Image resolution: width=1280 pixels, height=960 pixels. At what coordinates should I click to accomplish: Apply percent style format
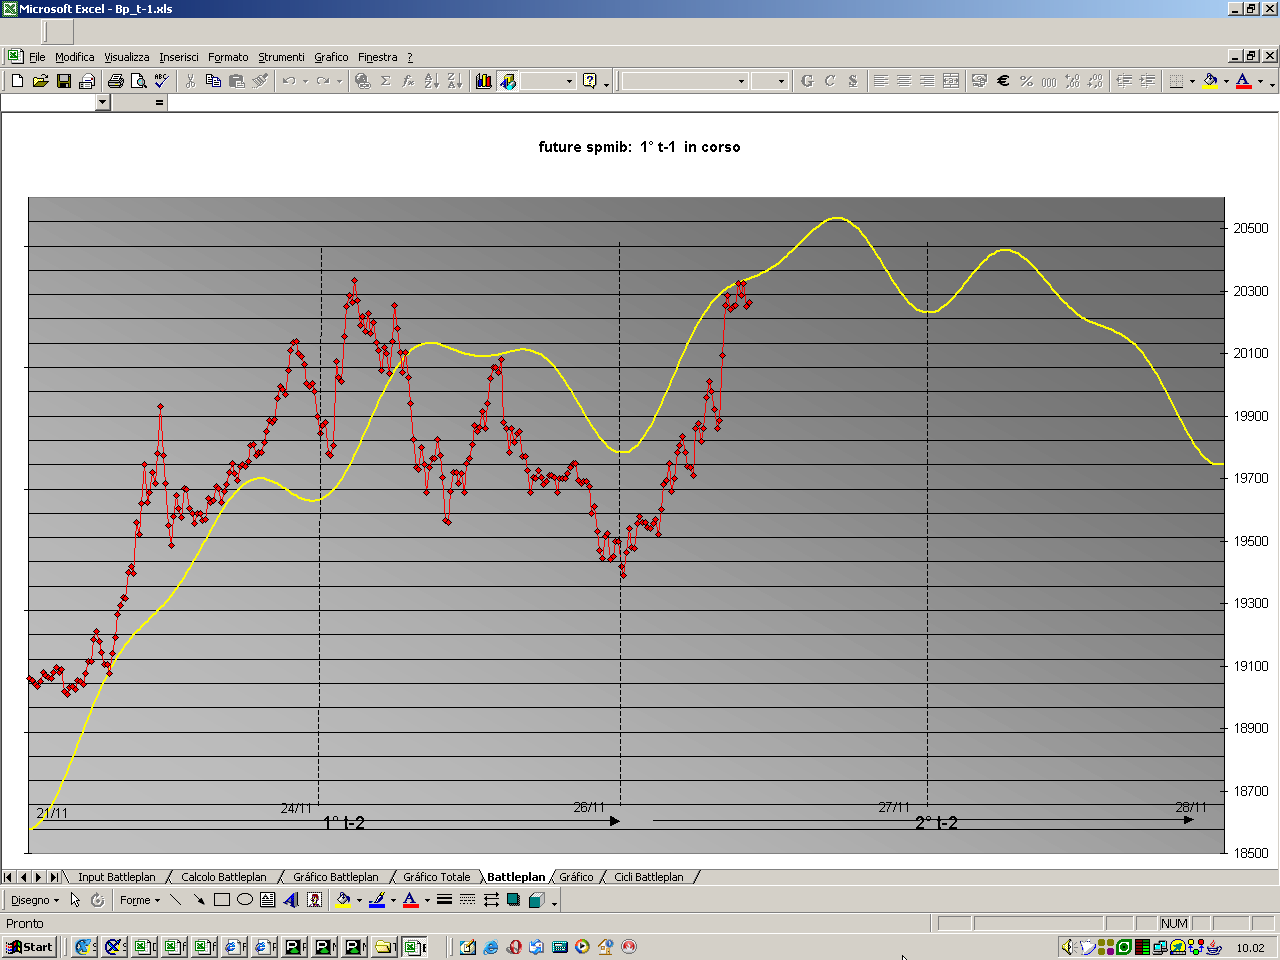pyautogui.click(x=1026, y=81)
